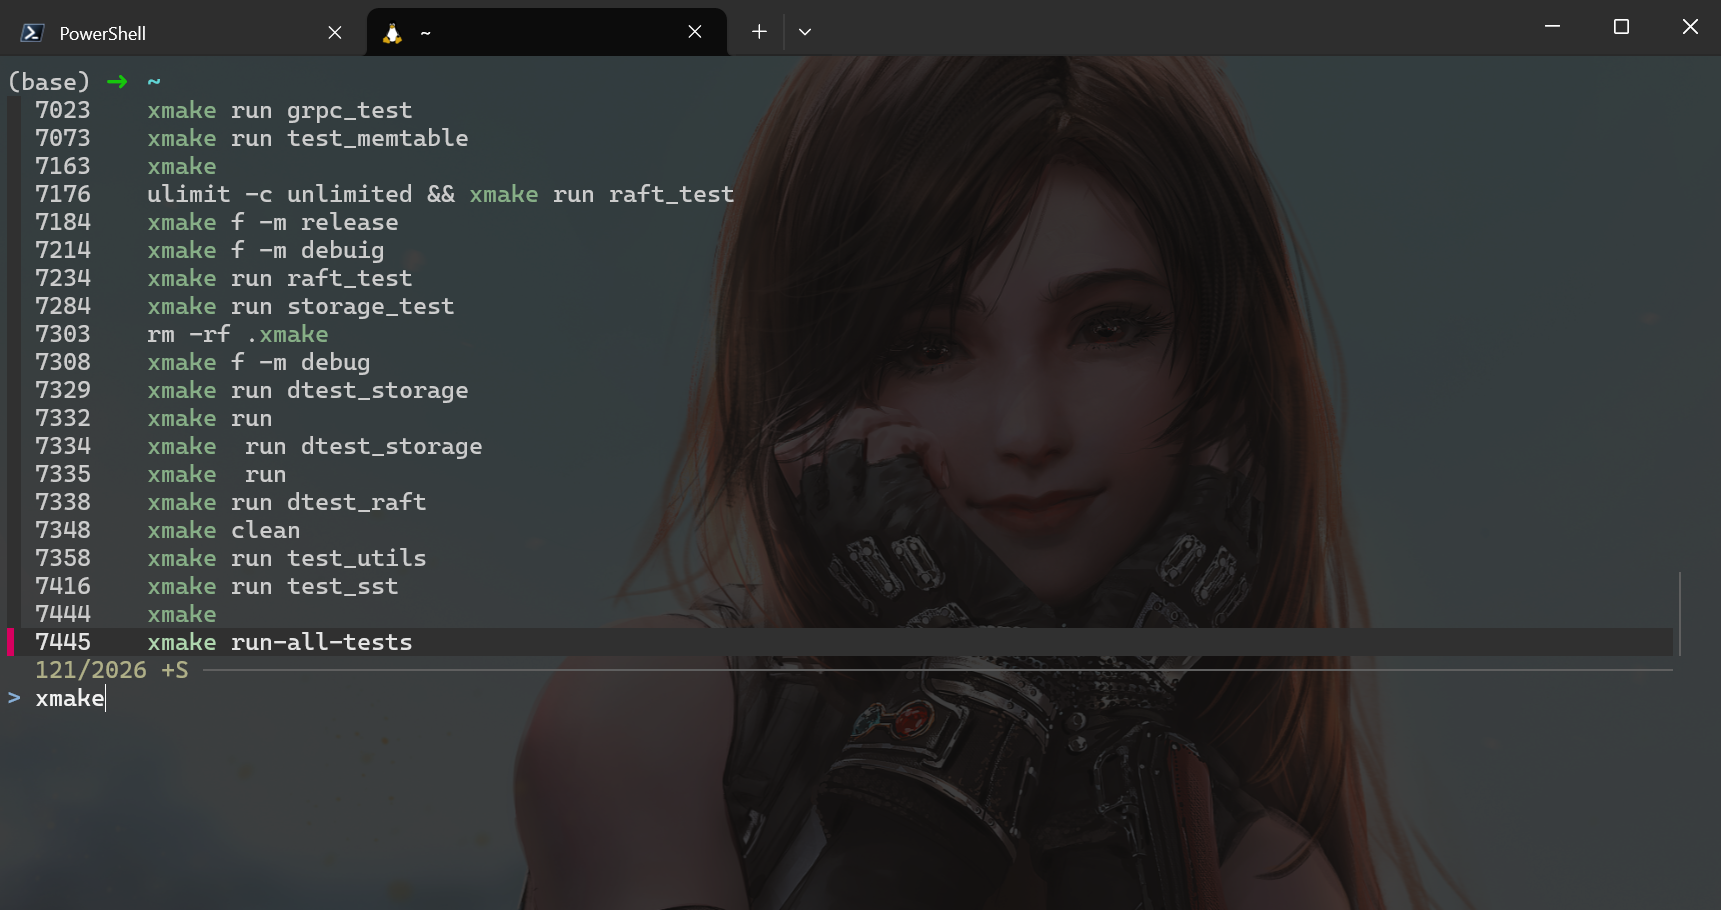Select entry xmake clean

(167, 530)
